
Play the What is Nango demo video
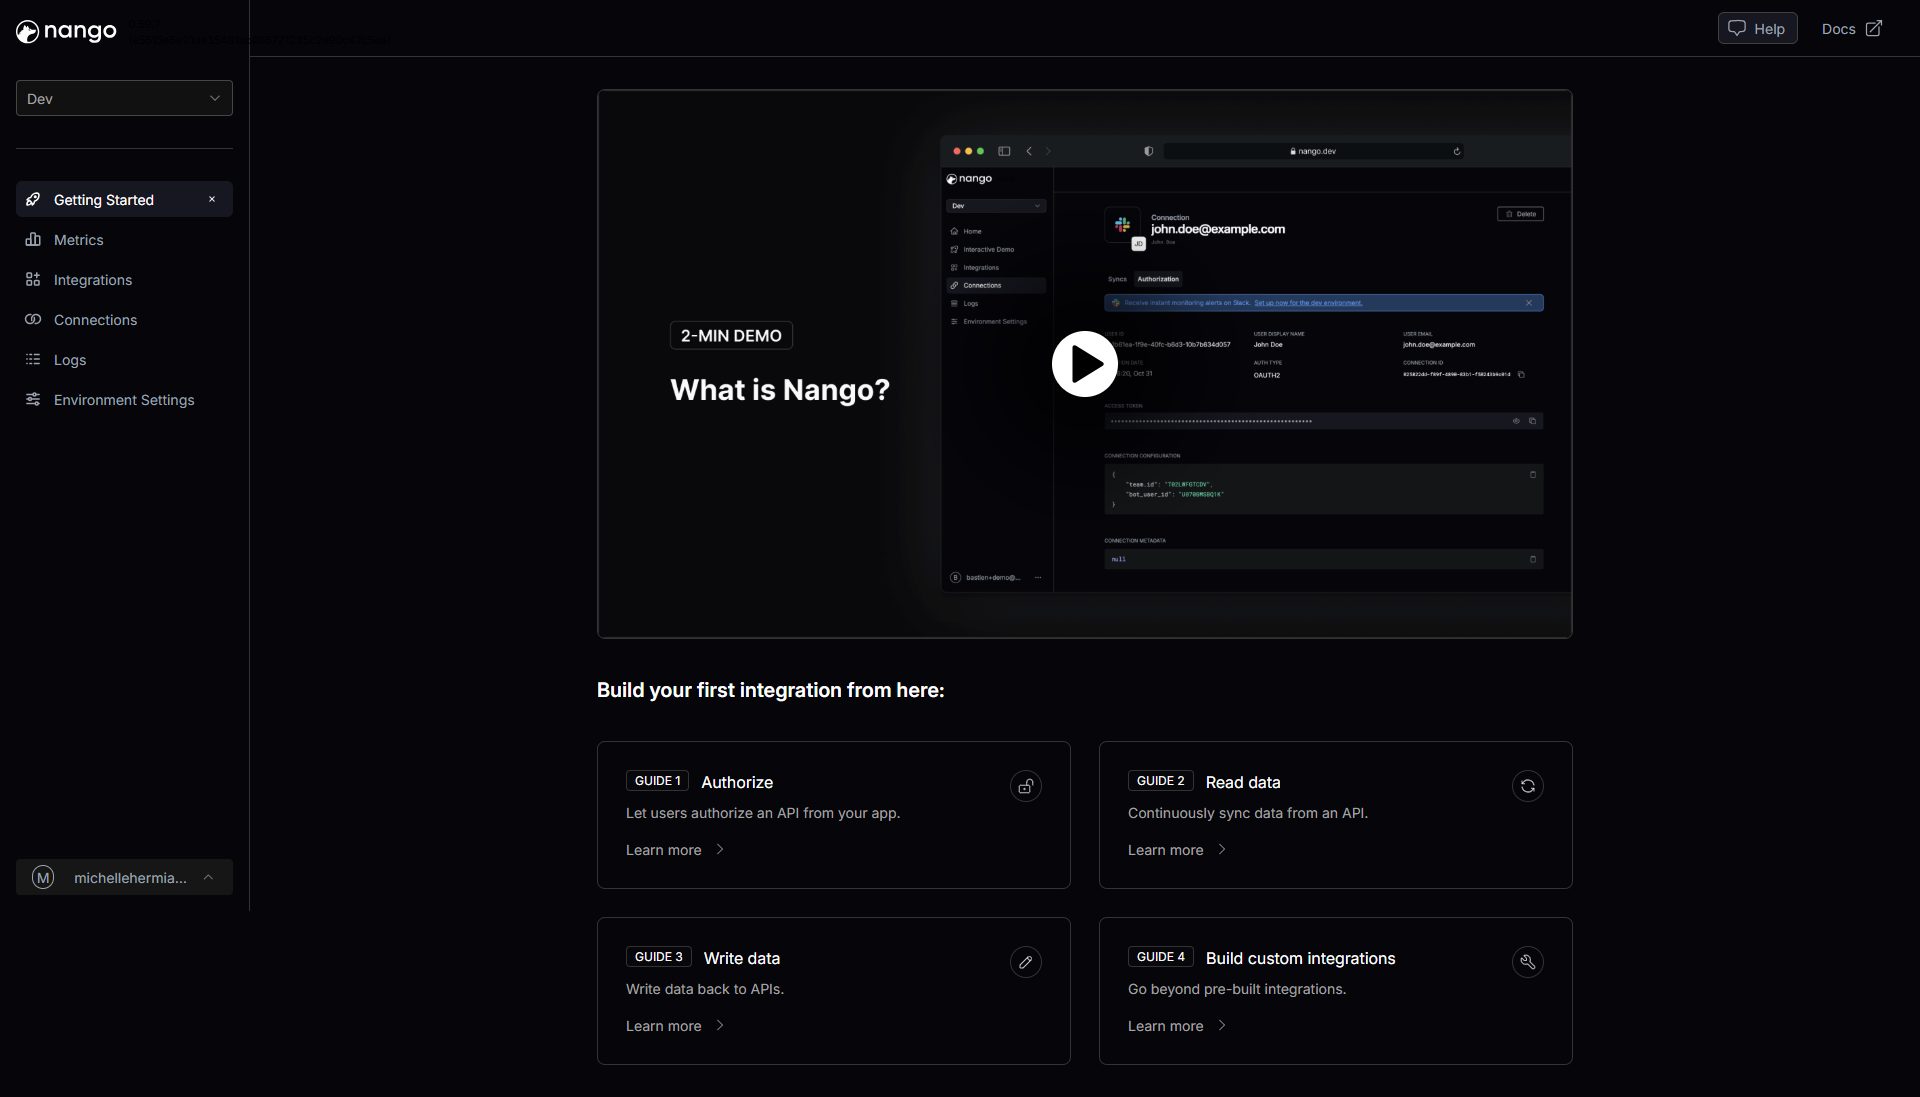click(1084, 364)
